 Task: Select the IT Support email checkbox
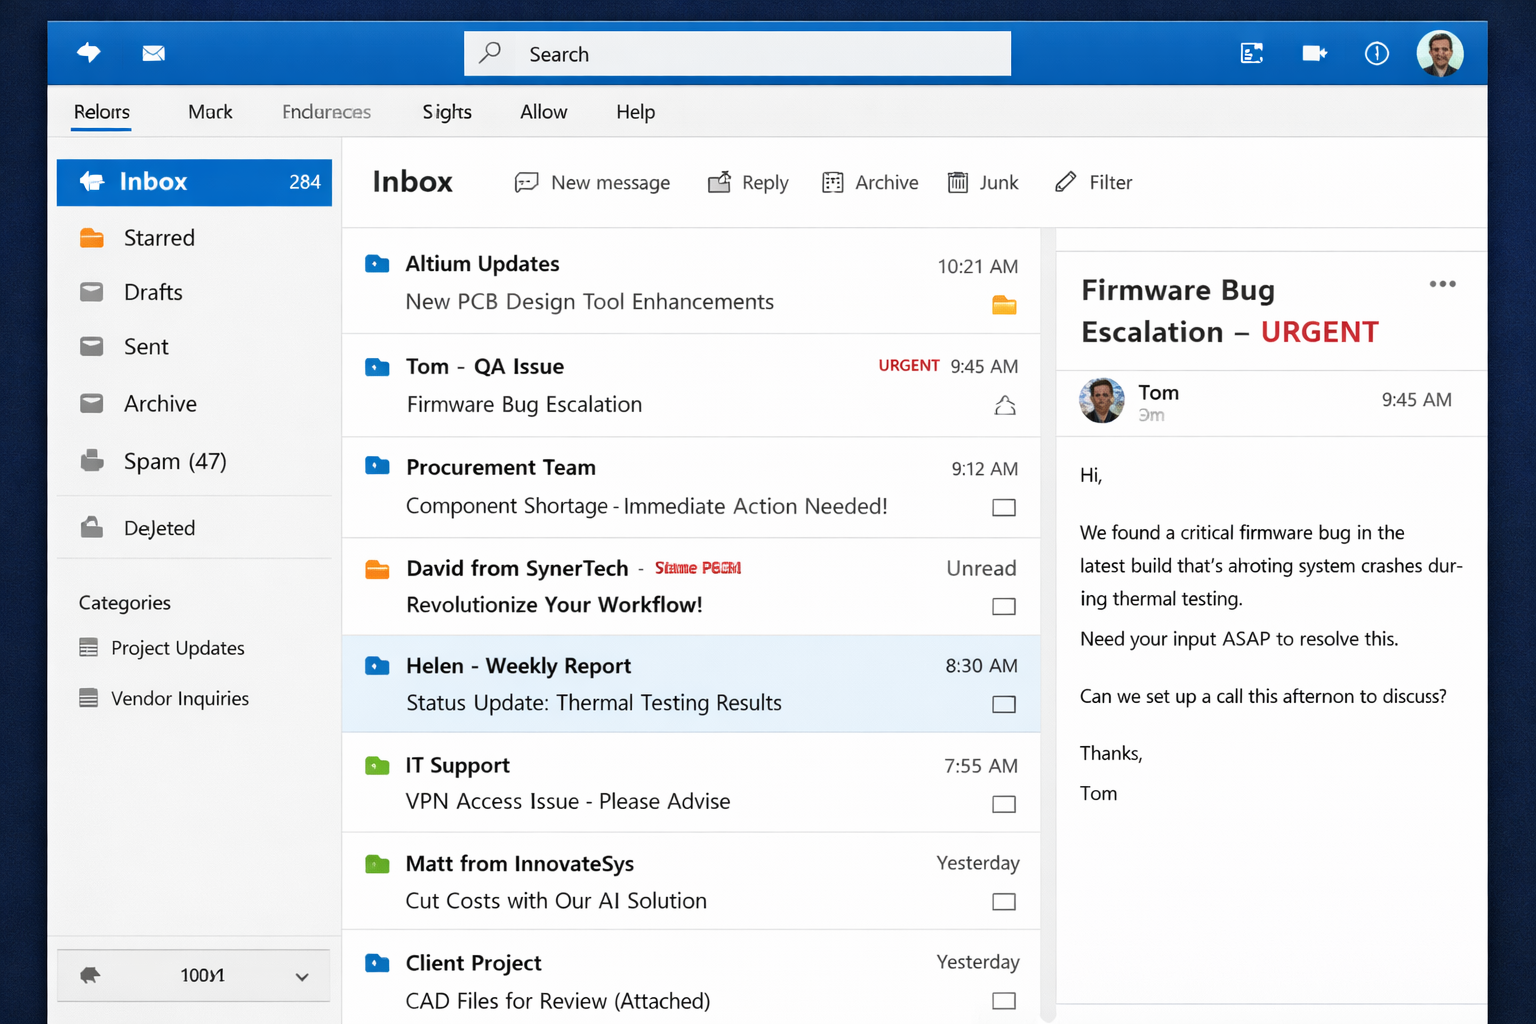tap(1004, 804)
